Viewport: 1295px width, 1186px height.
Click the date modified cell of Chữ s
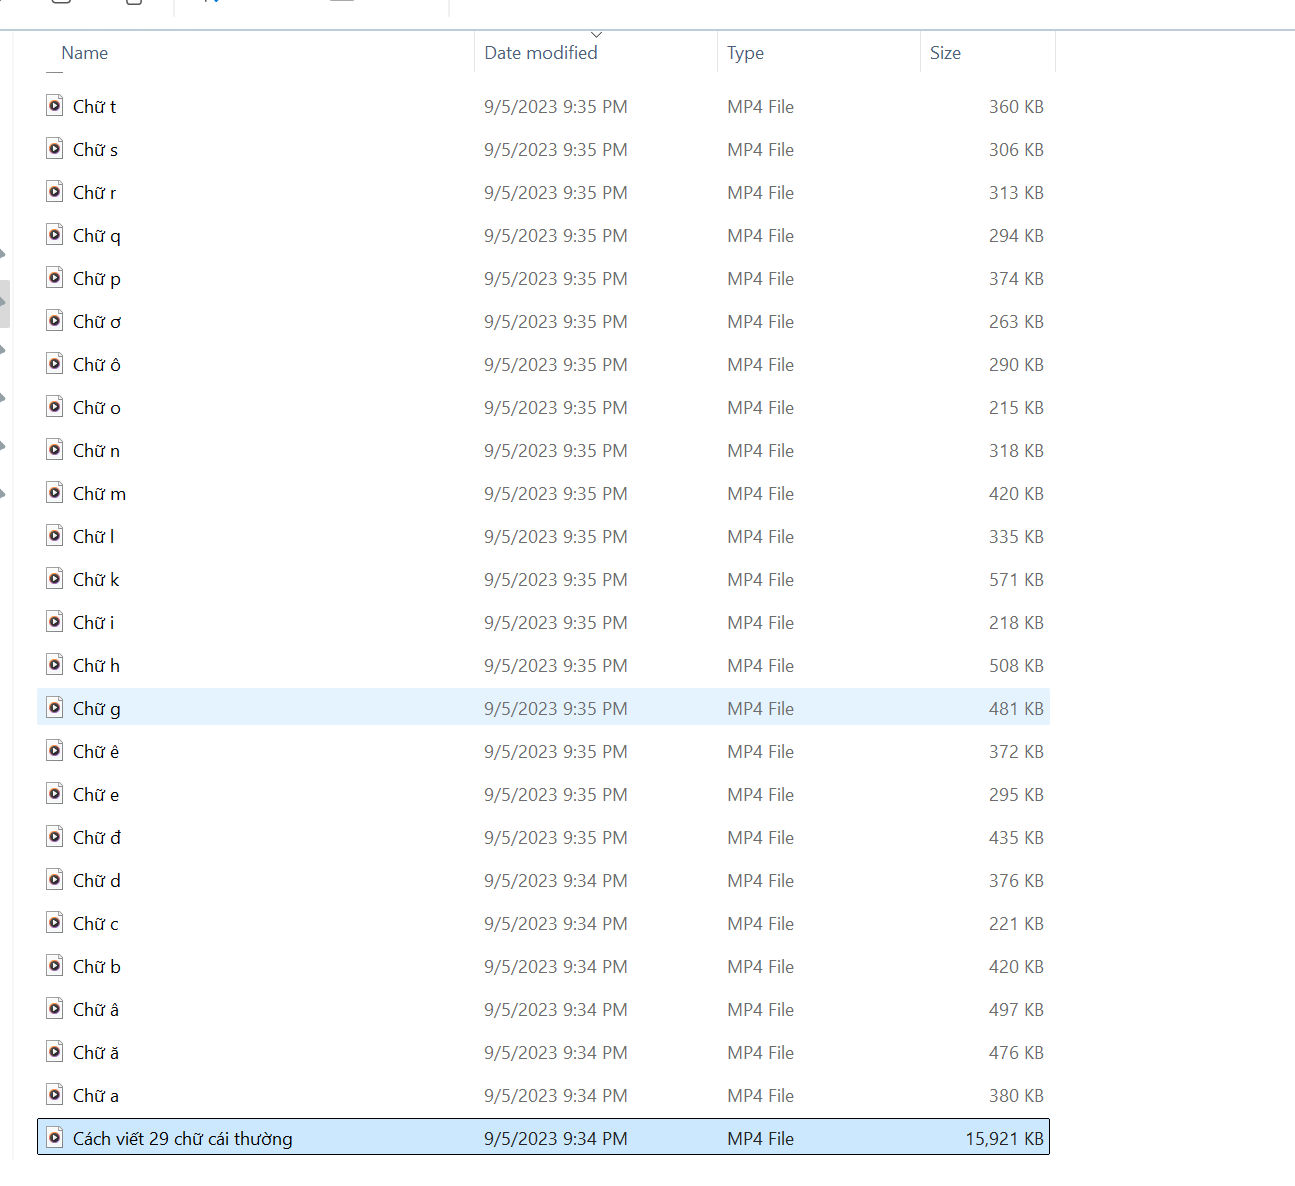(x=556, y=150)
